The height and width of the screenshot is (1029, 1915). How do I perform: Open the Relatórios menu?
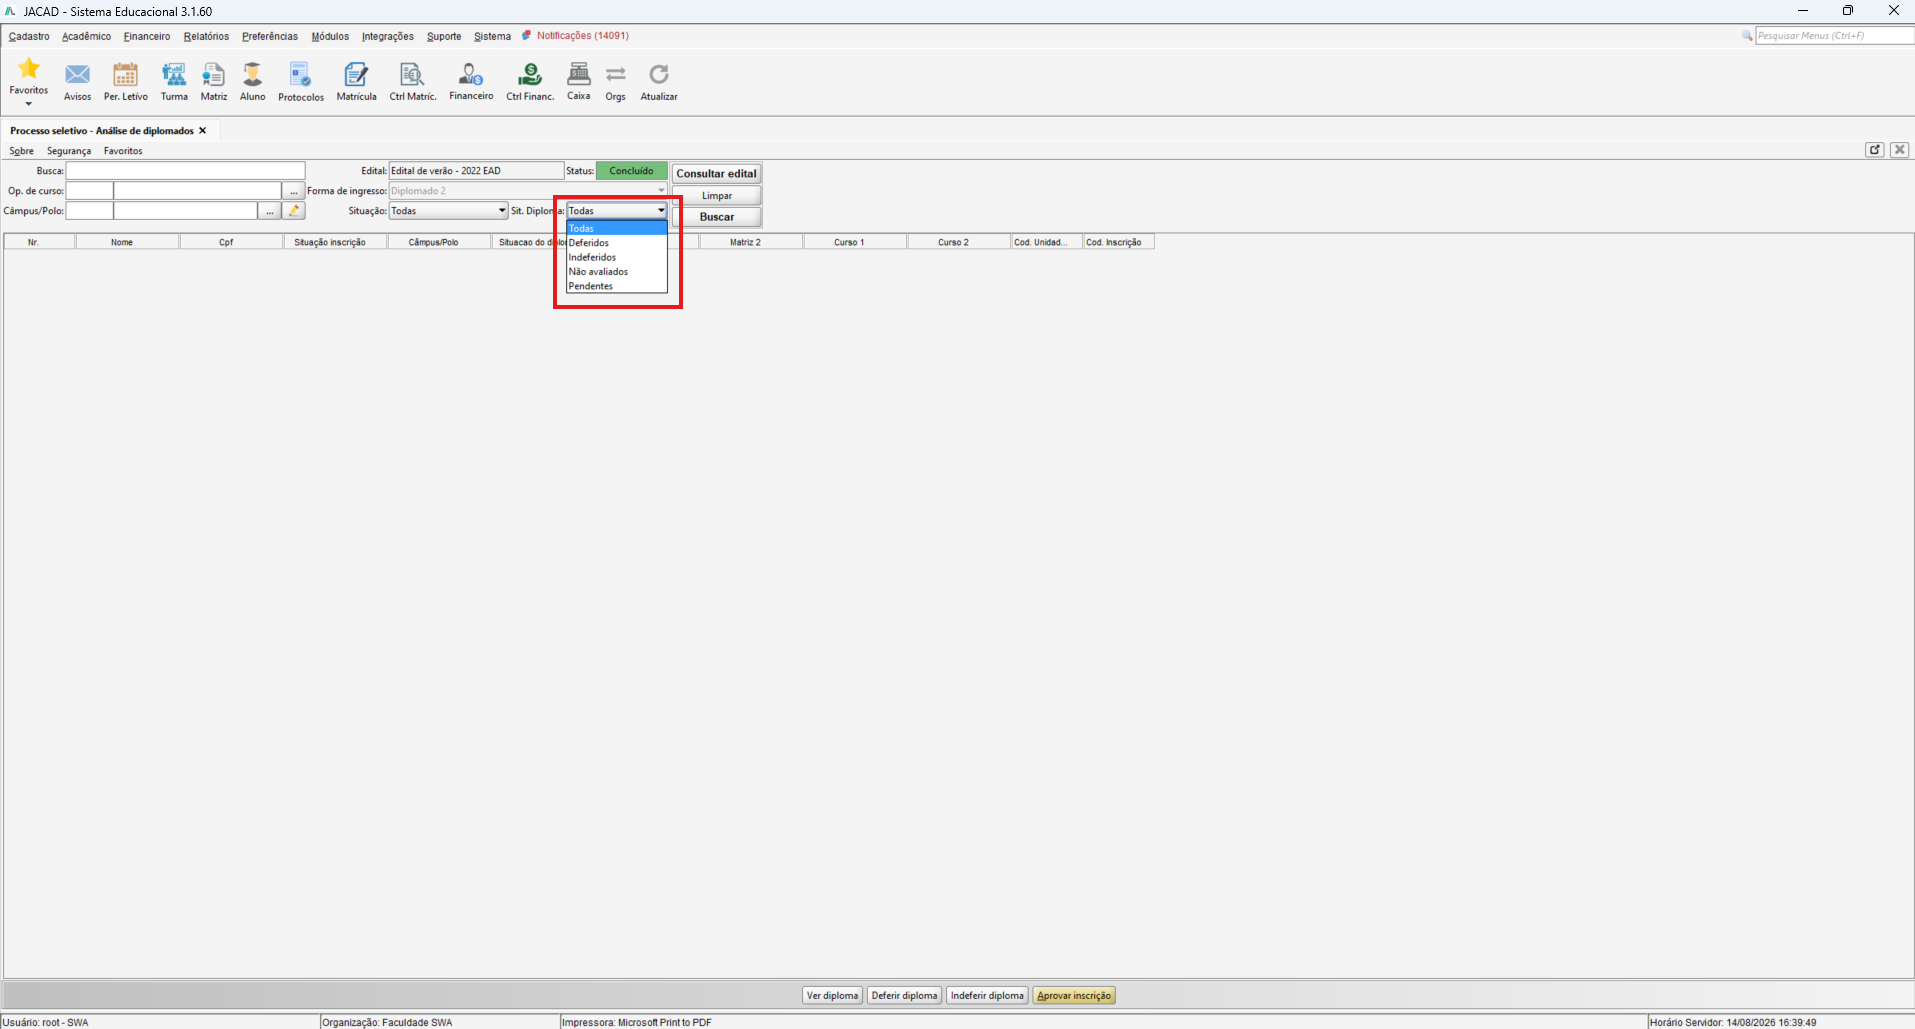coord(206,36)
